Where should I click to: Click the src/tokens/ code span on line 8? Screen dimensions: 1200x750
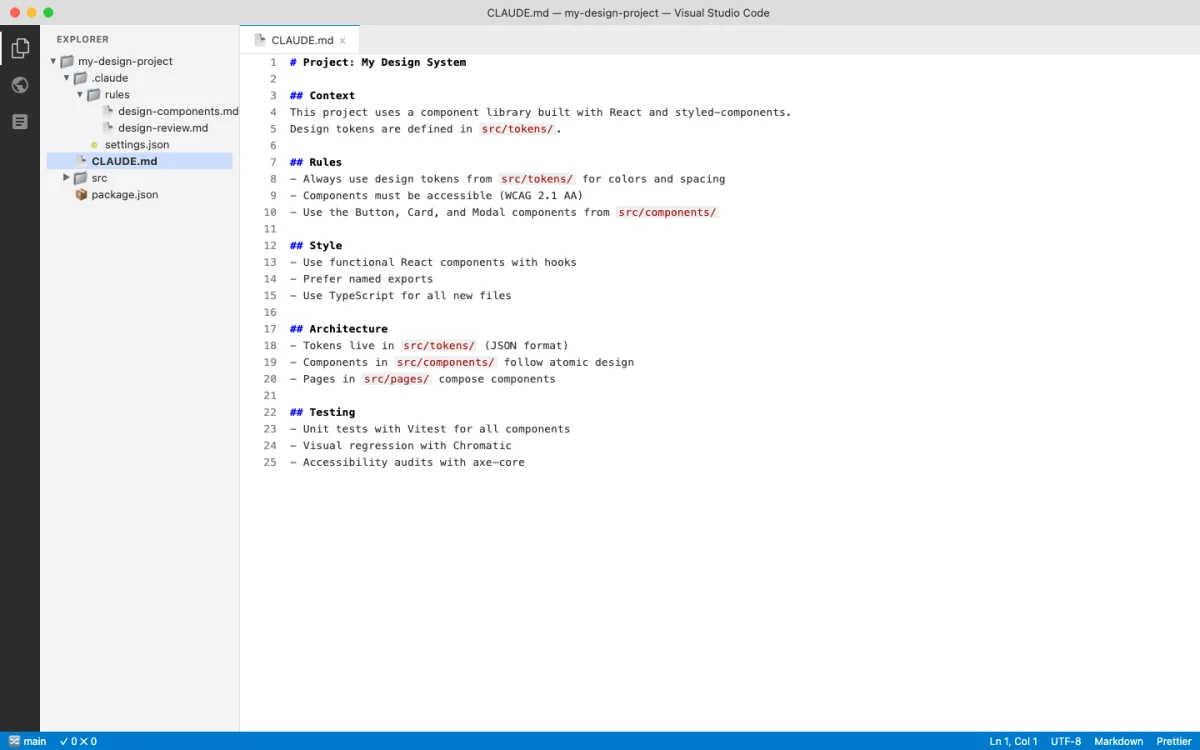[537, 179]
